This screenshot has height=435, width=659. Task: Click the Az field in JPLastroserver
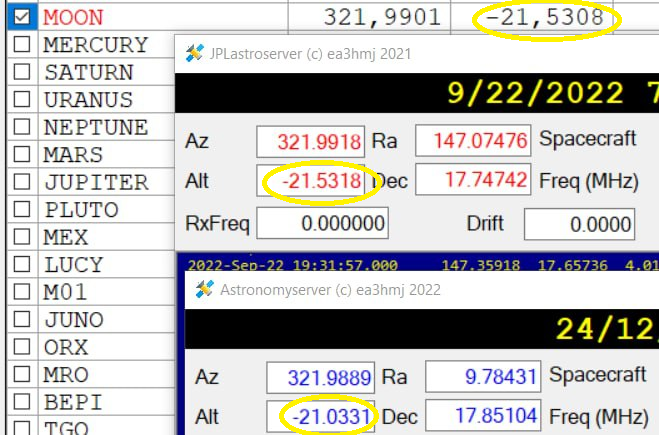(310, 142)
